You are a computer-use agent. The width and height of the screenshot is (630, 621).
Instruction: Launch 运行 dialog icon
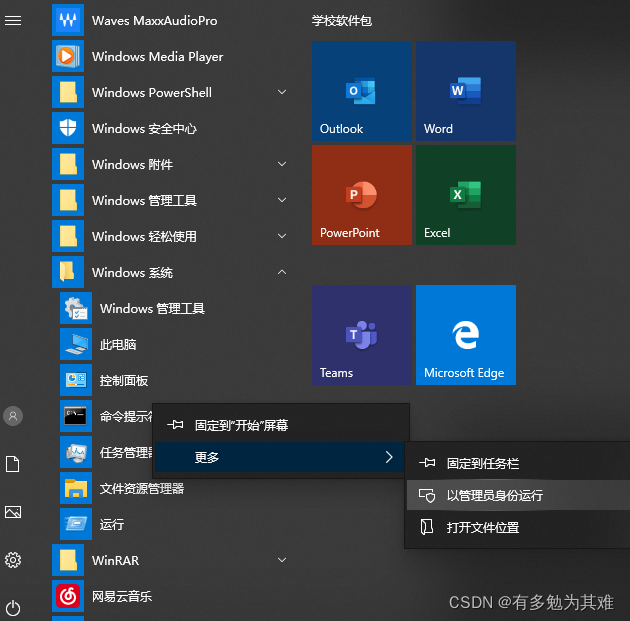(76, 524)
